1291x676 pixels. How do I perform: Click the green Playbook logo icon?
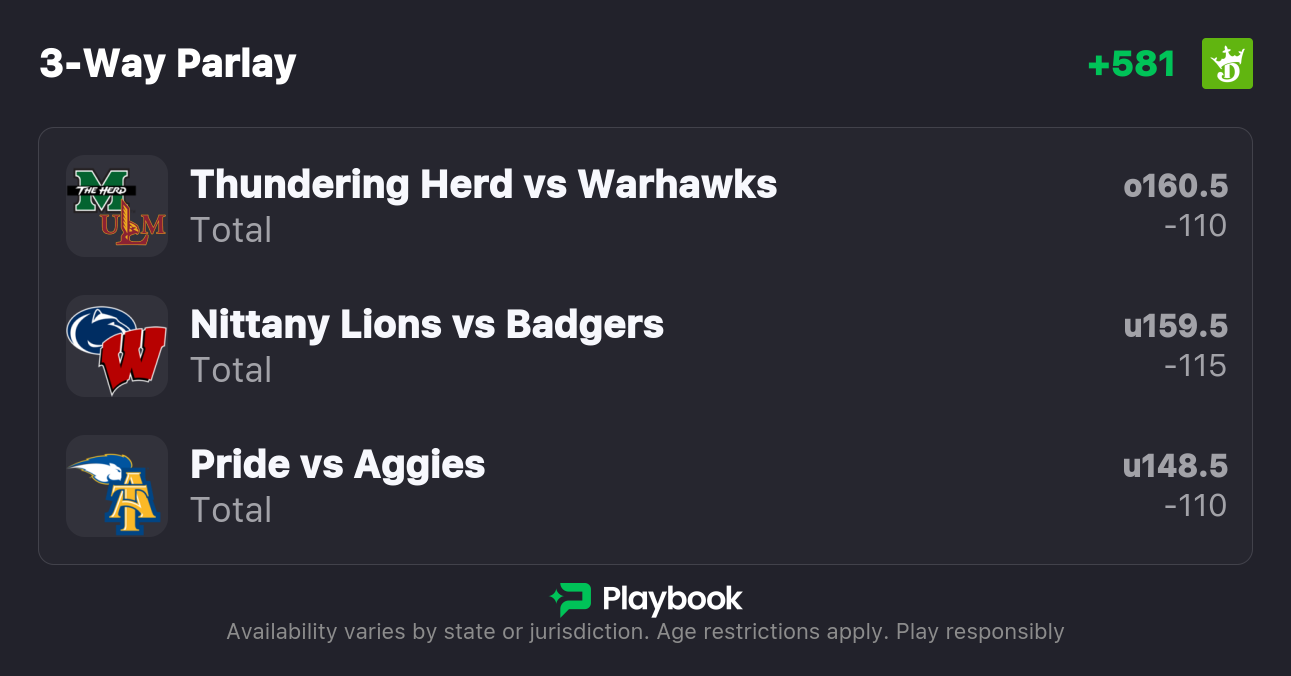tap(571, 599)
